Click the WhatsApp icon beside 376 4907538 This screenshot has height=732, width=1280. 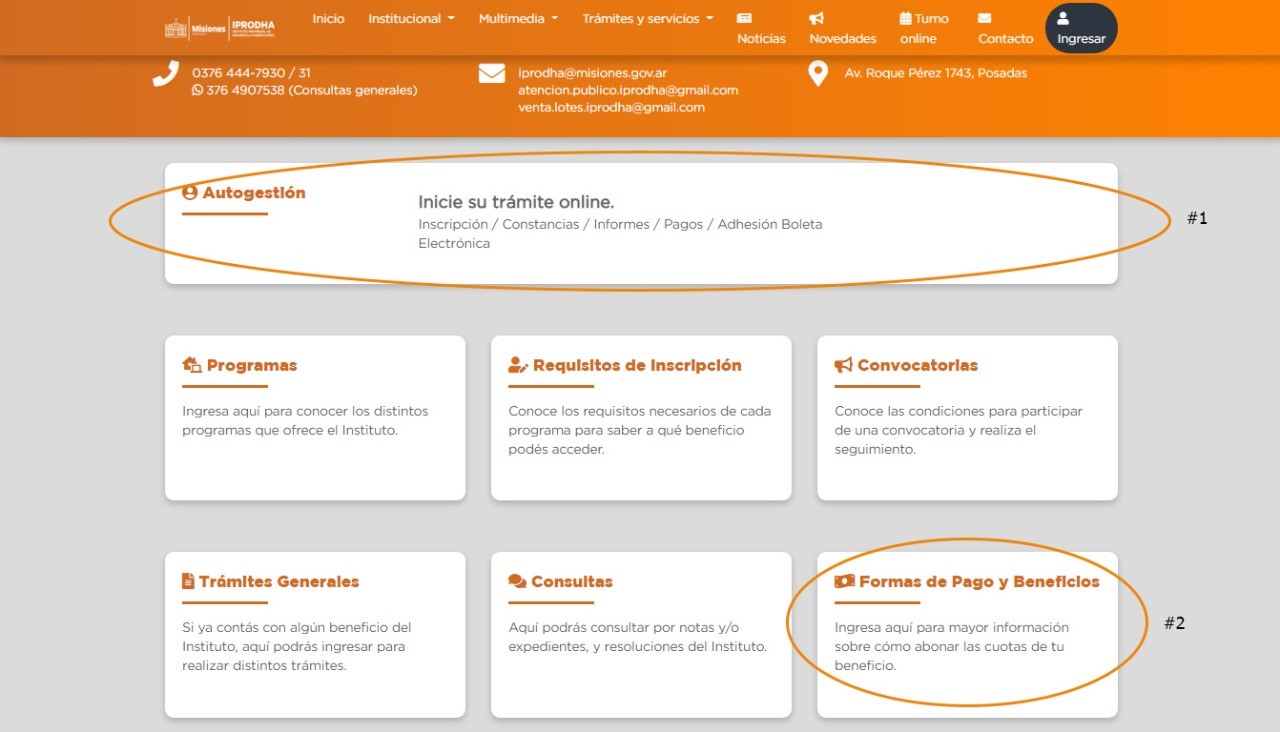pyautogui.click(x=197, y=90)
